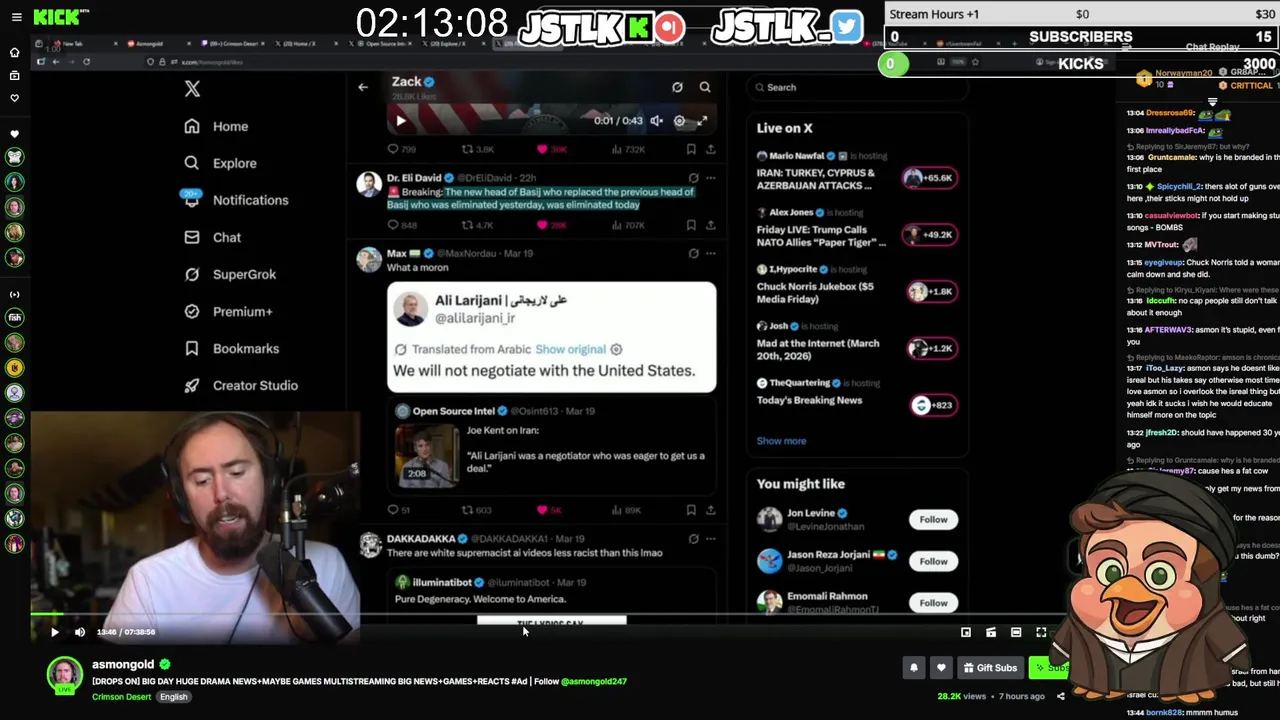Screen dimensions: 1280x720
Task: Click the Gift Subs button
Action: click(989, 668)
